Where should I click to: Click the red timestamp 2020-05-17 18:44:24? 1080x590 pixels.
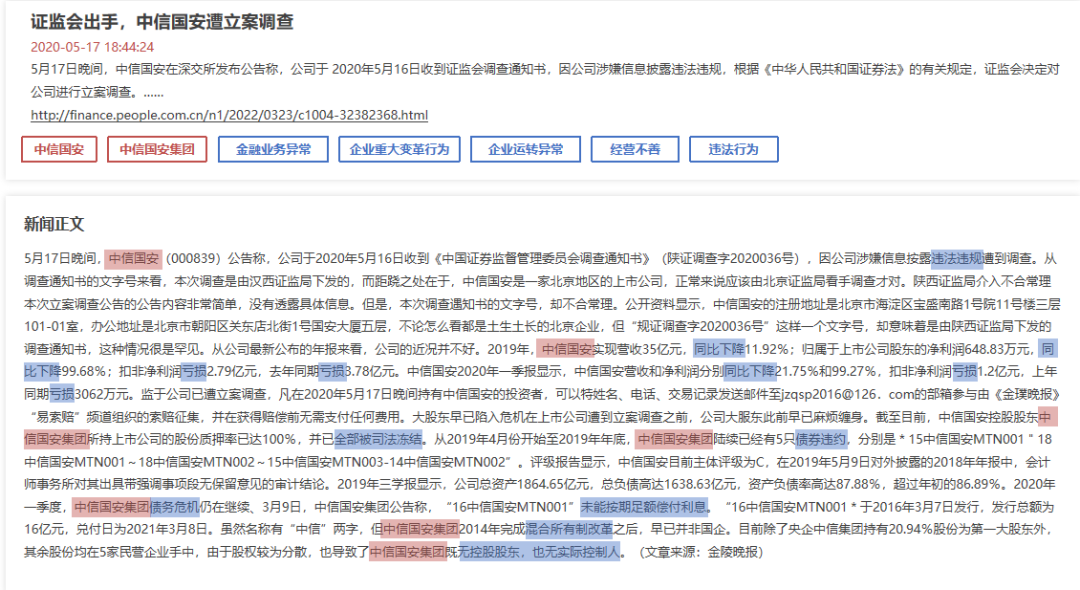(x=92, y=46)
